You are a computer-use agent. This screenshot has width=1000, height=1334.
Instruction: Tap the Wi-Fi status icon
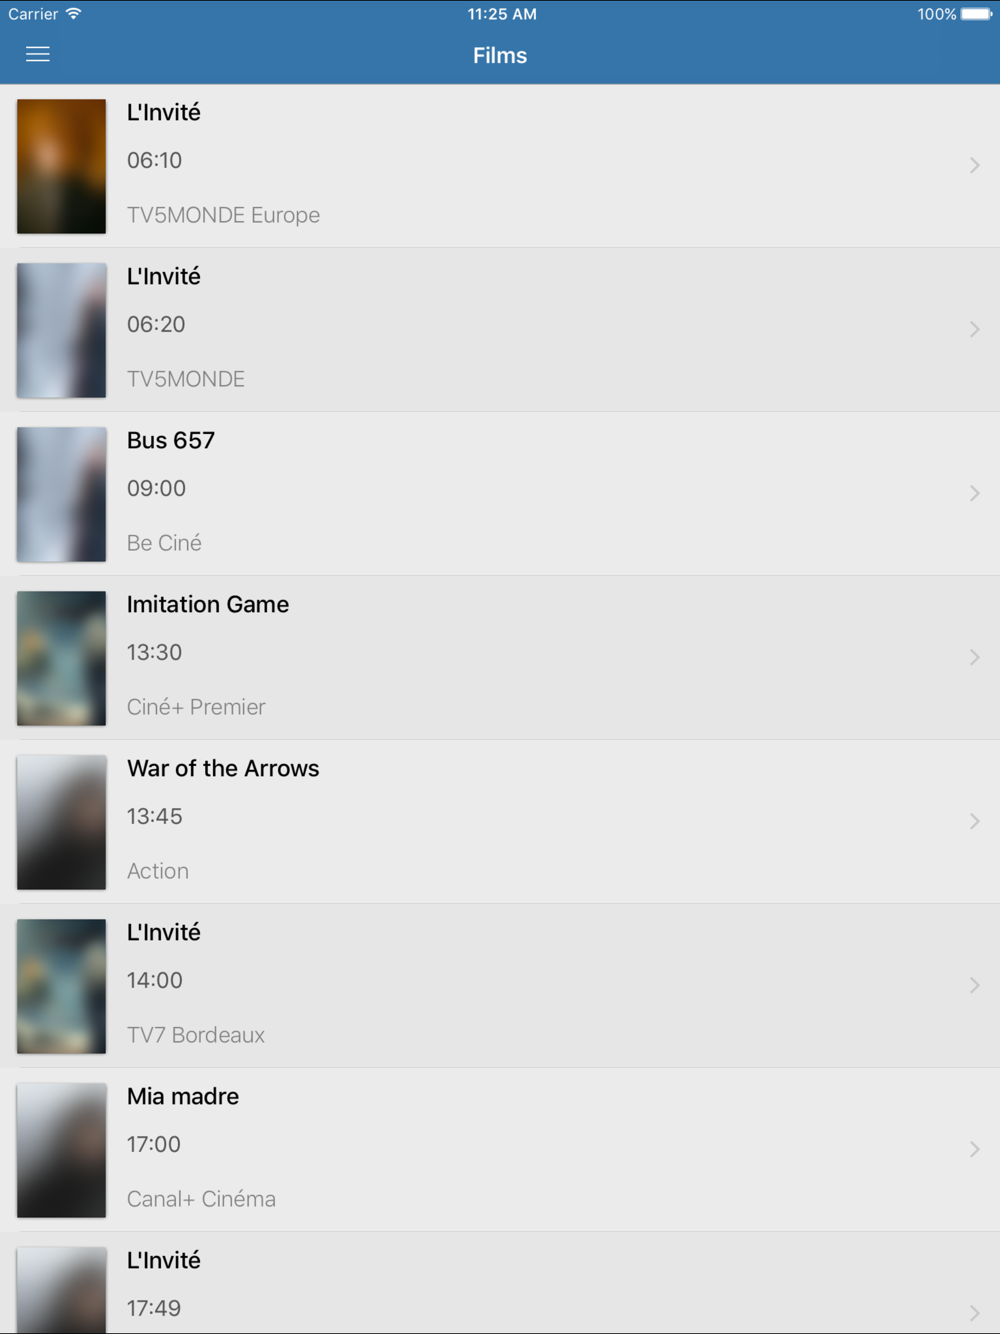73,14
